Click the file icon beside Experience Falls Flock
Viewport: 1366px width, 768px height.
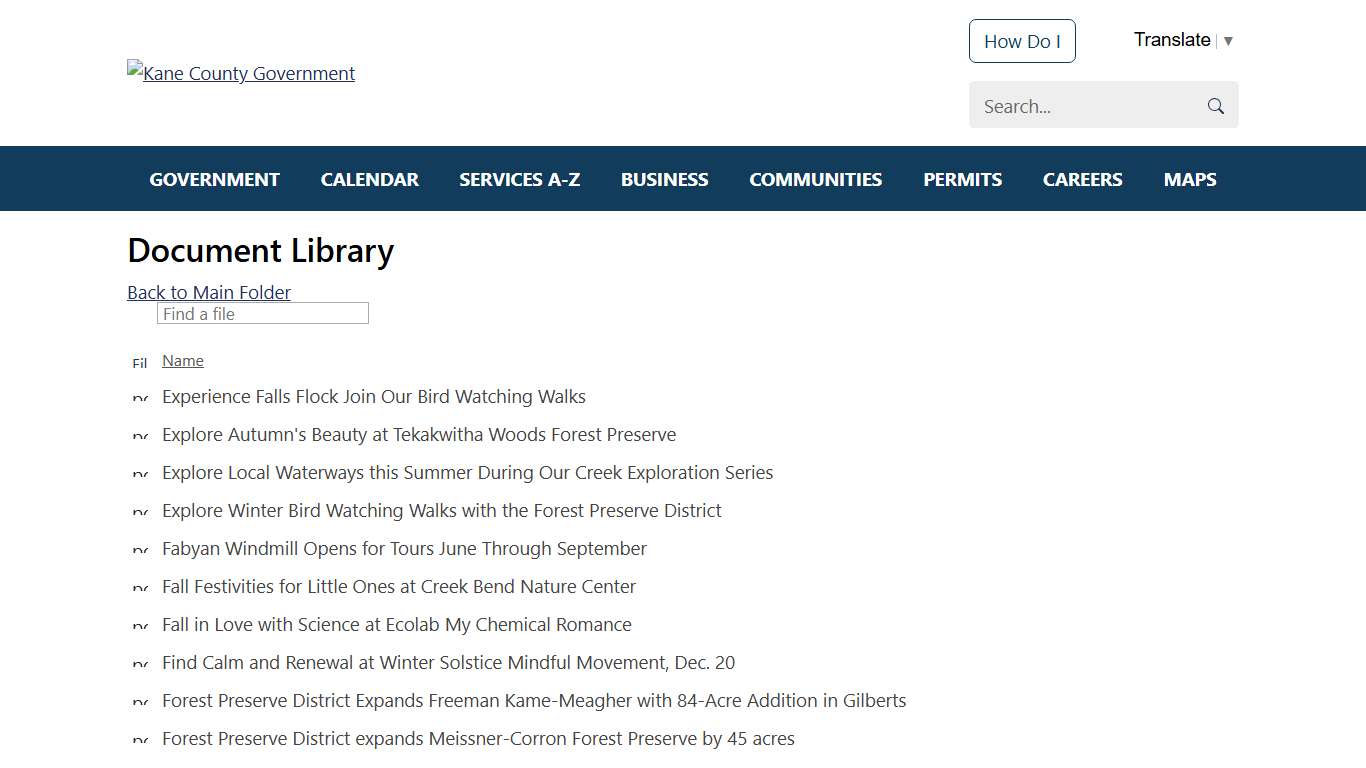coord(140,397)
